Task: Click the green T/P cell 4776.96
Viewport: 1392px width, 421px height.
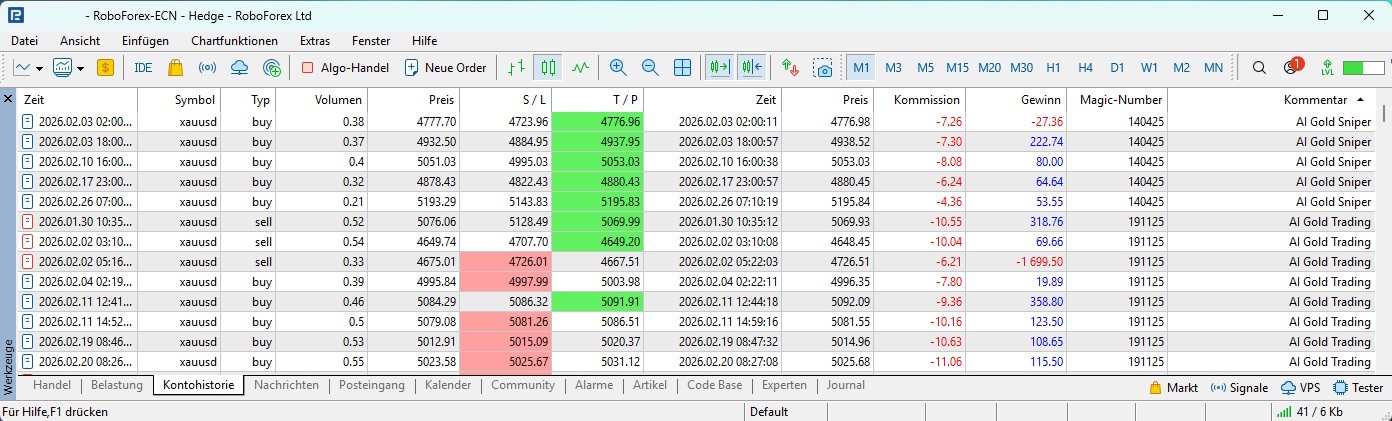Action: pos(598,121)
